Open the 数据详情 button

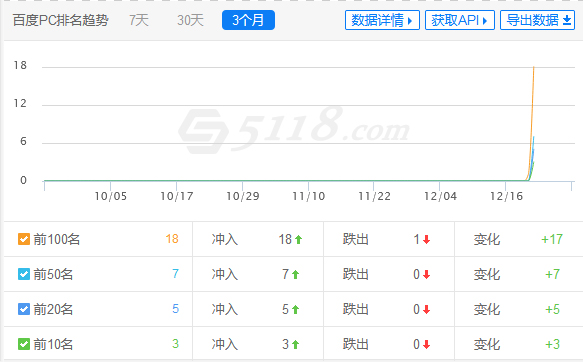(x=382, y=20)
